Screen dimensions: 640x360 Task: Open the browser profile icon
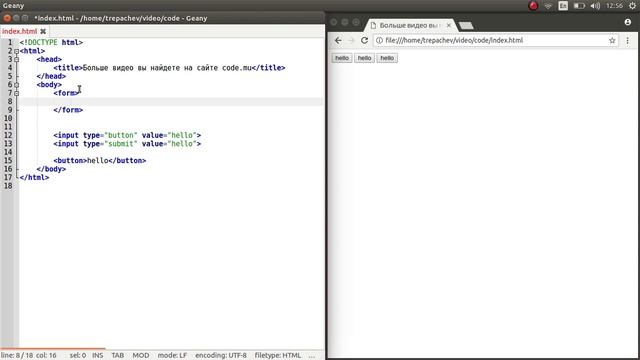pyautogui.click(x=628, y=22)
